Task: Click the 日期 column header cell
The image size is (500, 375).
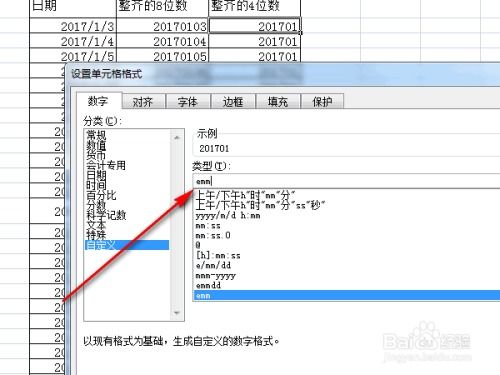Action: tap(73, 7)
